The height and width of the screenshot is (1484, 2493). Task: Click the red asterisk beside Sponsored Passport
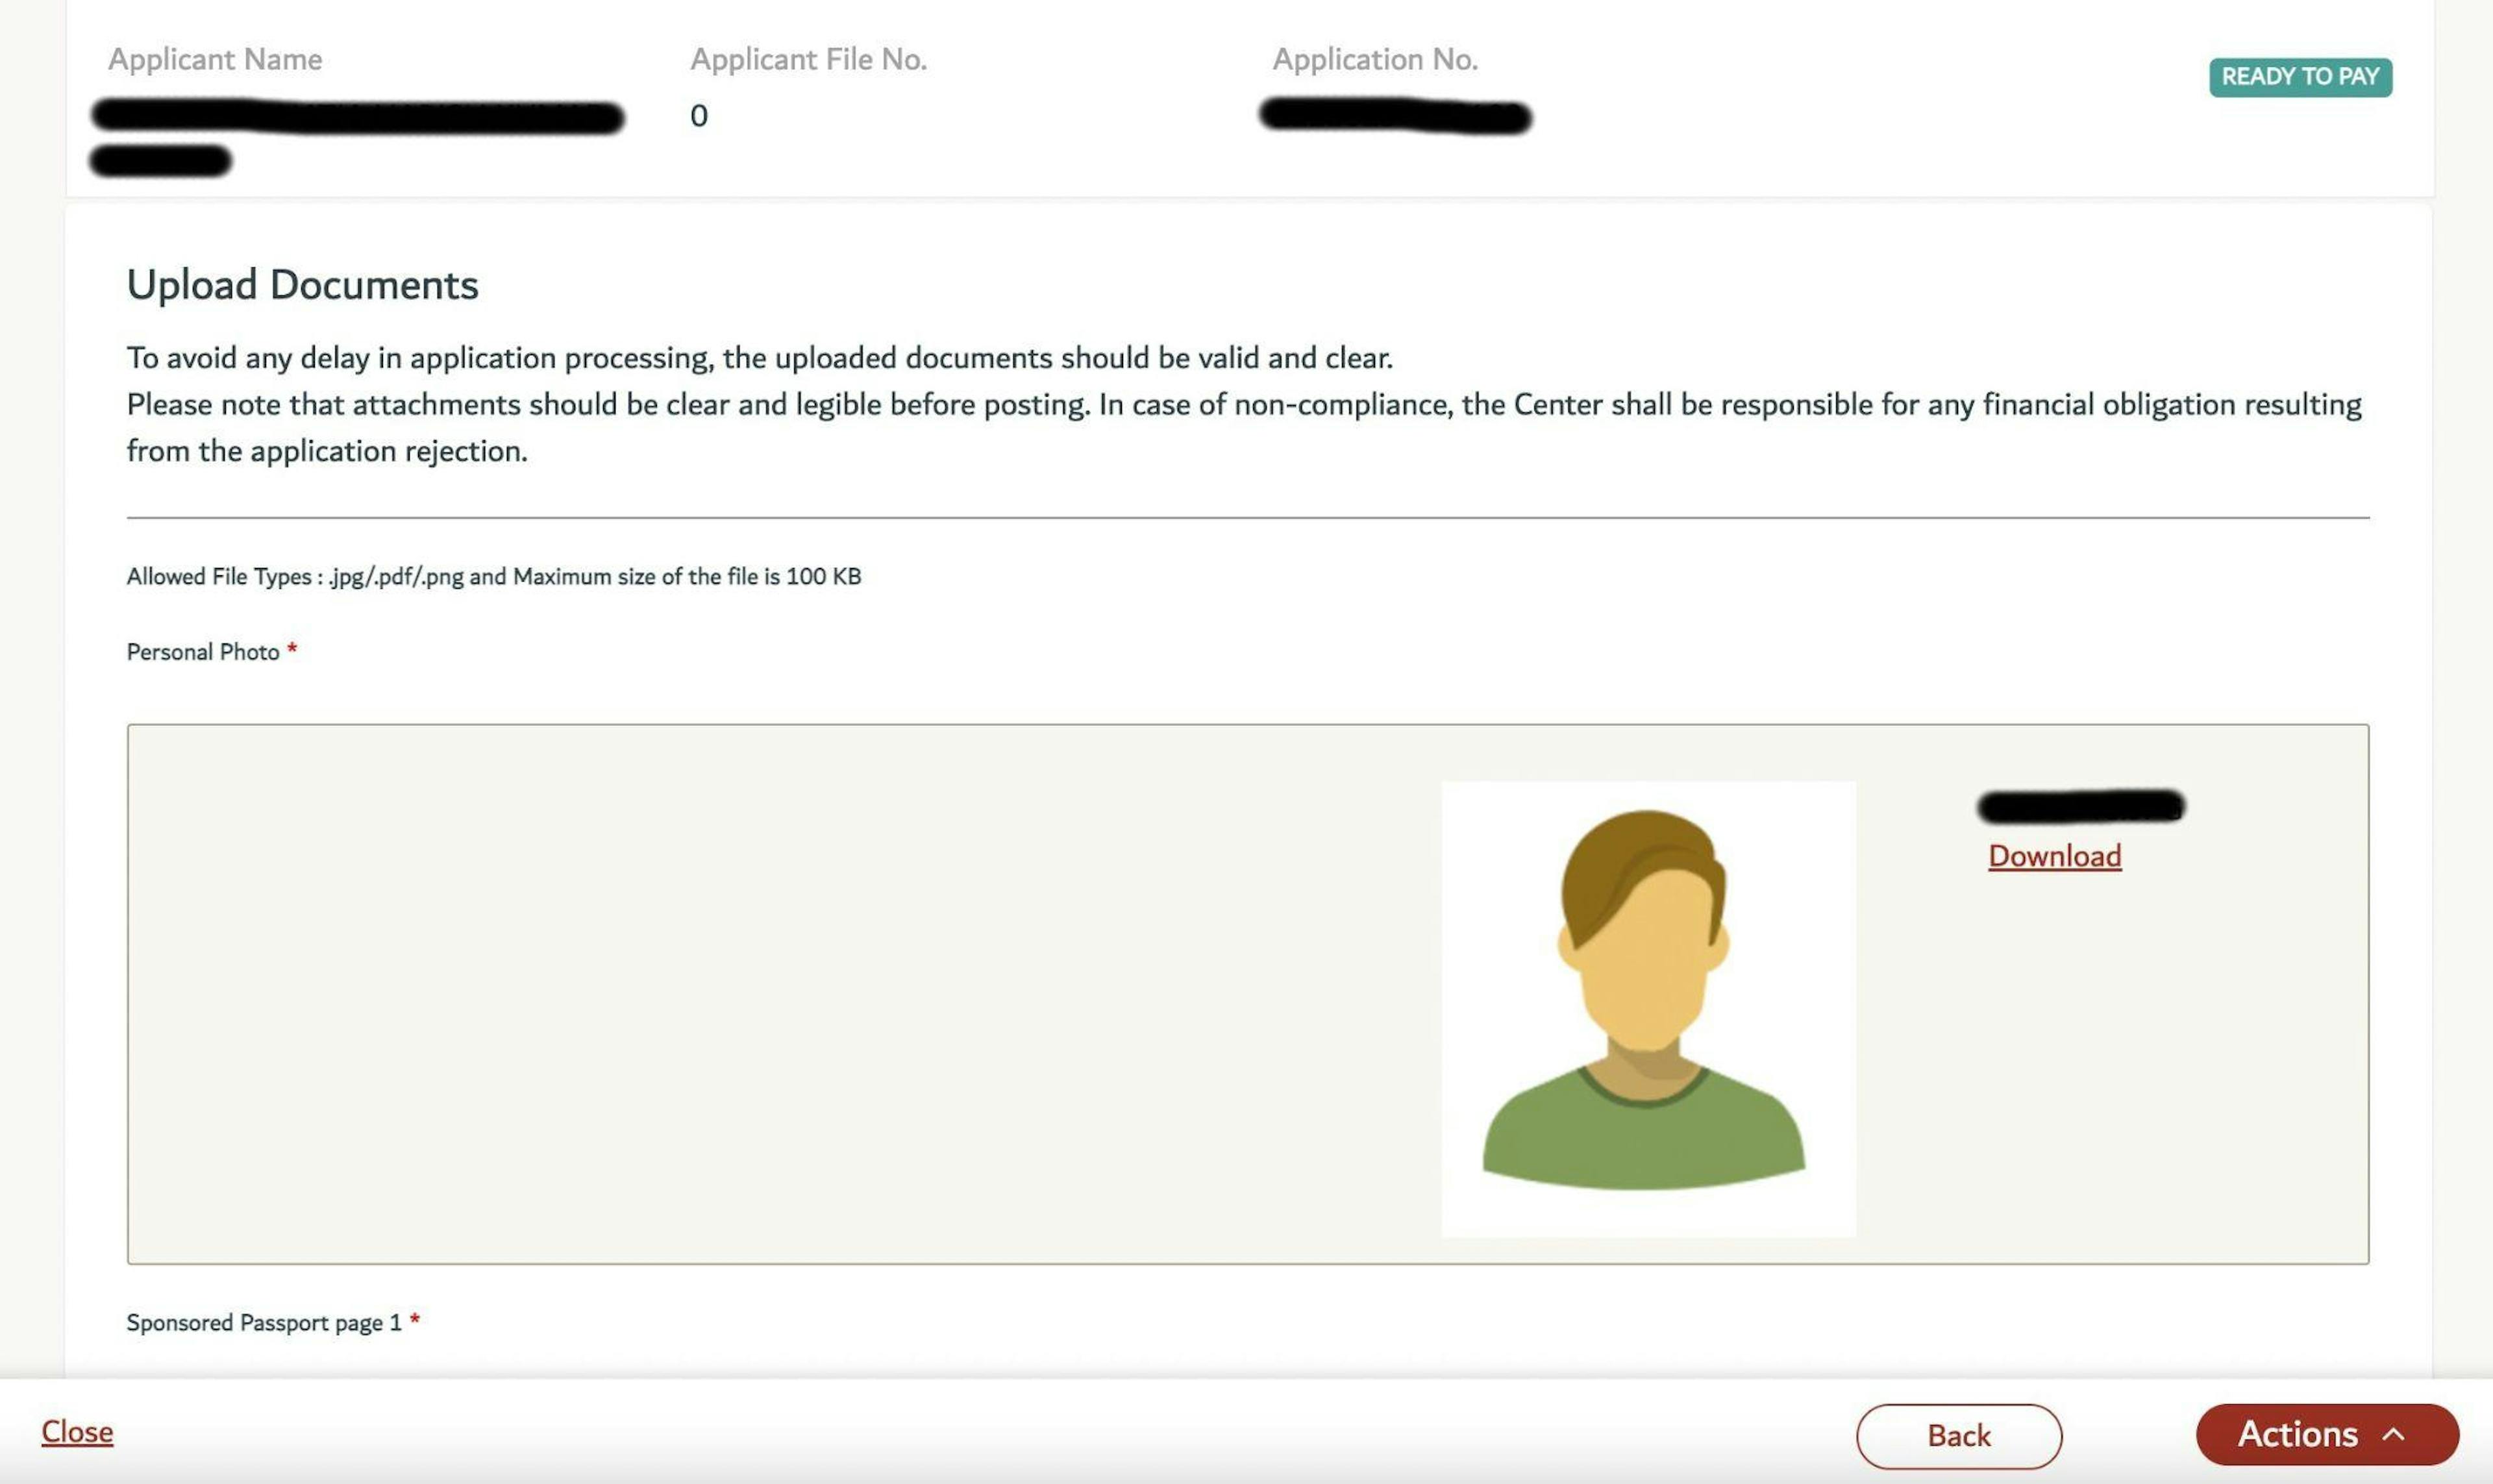pyautogui.click(x=414, y=1320)
